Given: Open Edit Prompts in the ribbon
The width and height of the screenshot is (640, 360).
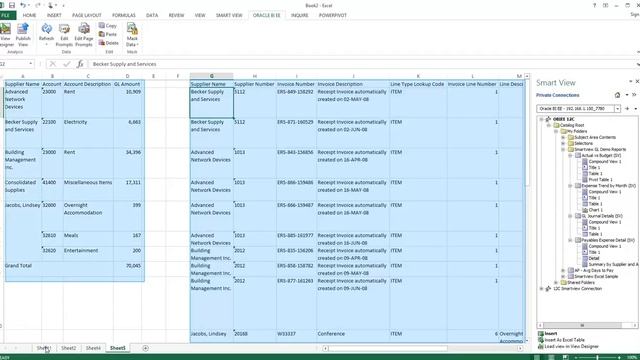Looking at the screenshot, I should pyautogui.click(x=64, y=34).
